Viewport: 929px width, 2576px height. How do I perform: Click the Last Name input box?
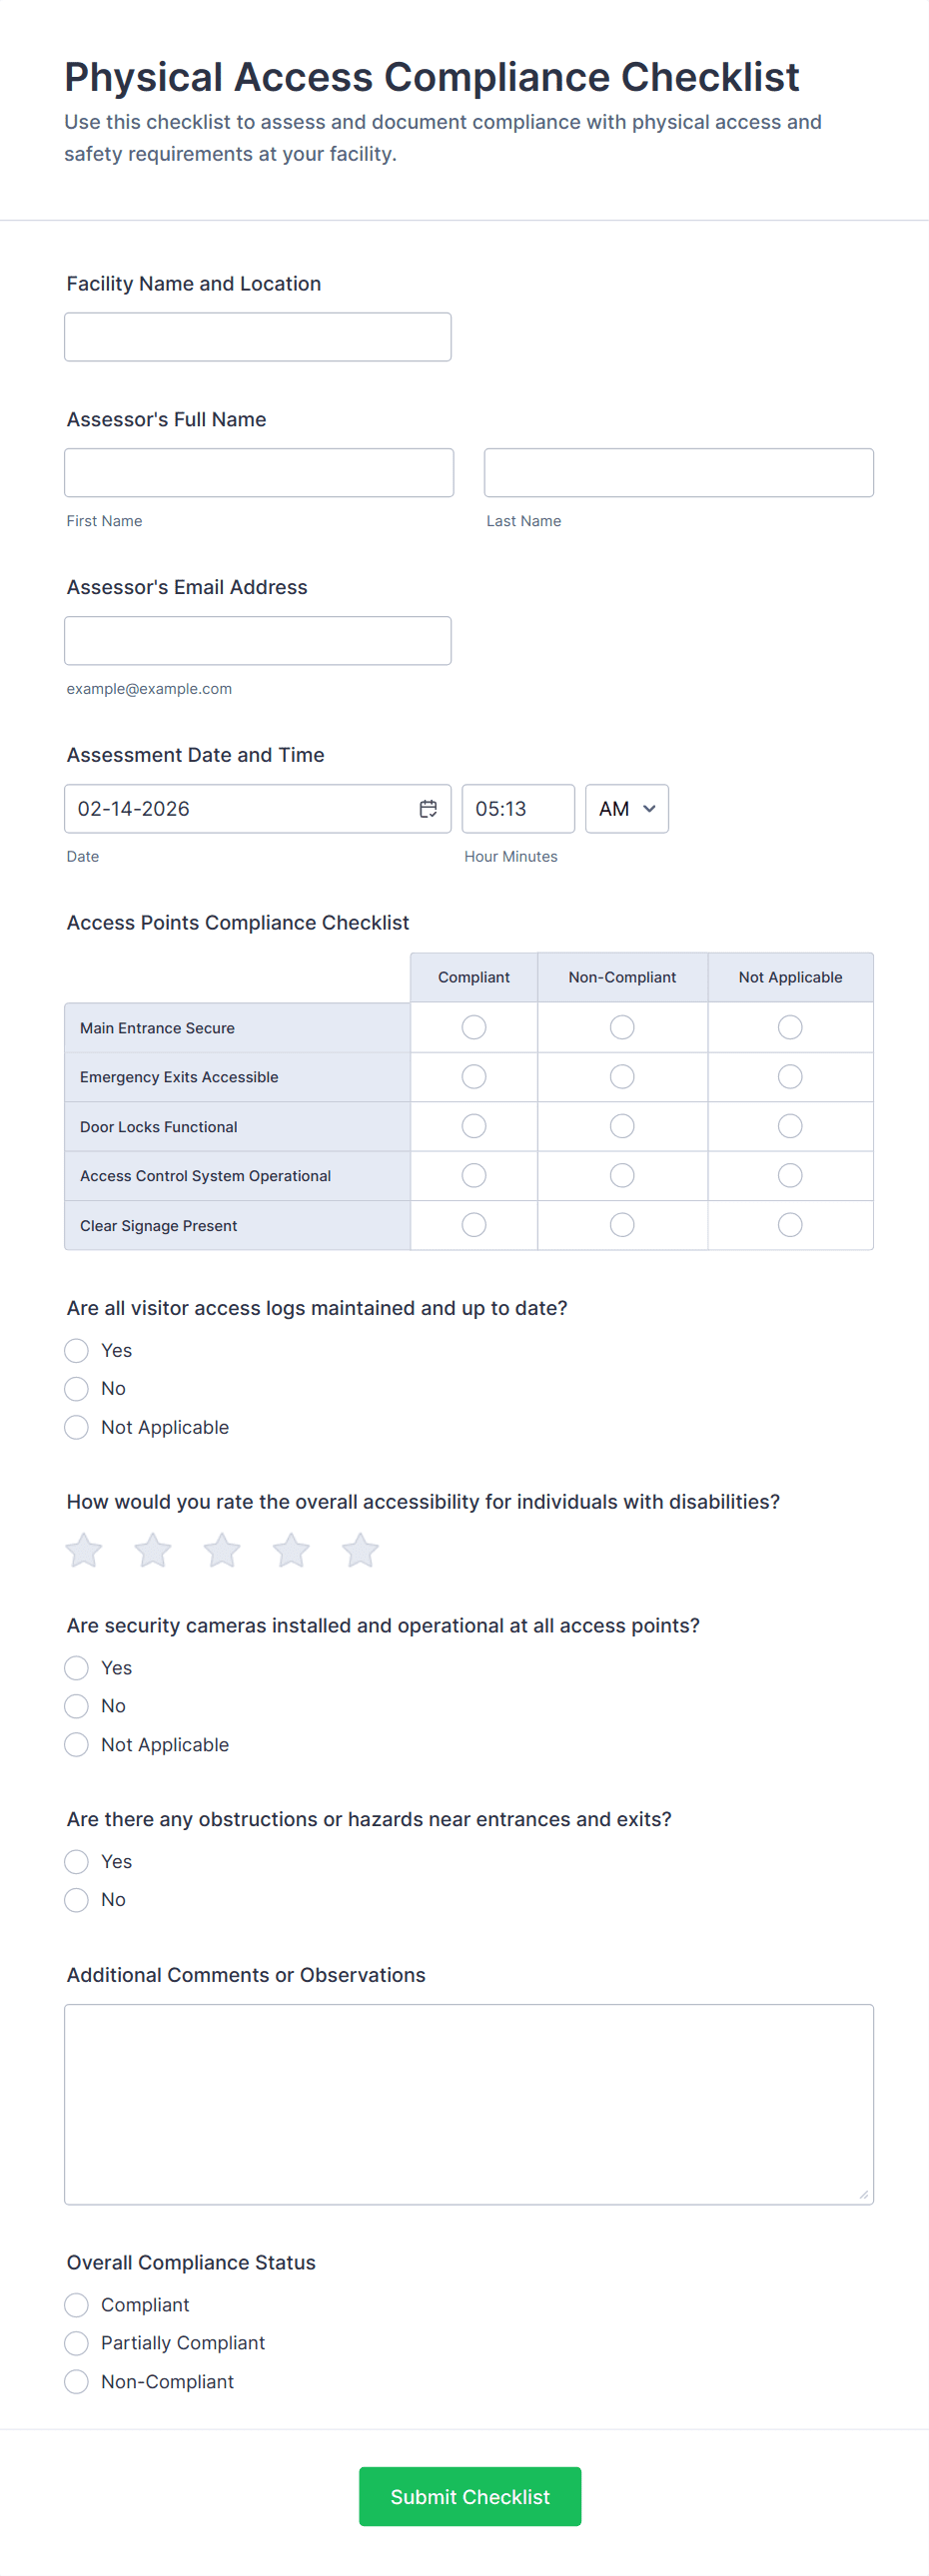tap(679, 473)
